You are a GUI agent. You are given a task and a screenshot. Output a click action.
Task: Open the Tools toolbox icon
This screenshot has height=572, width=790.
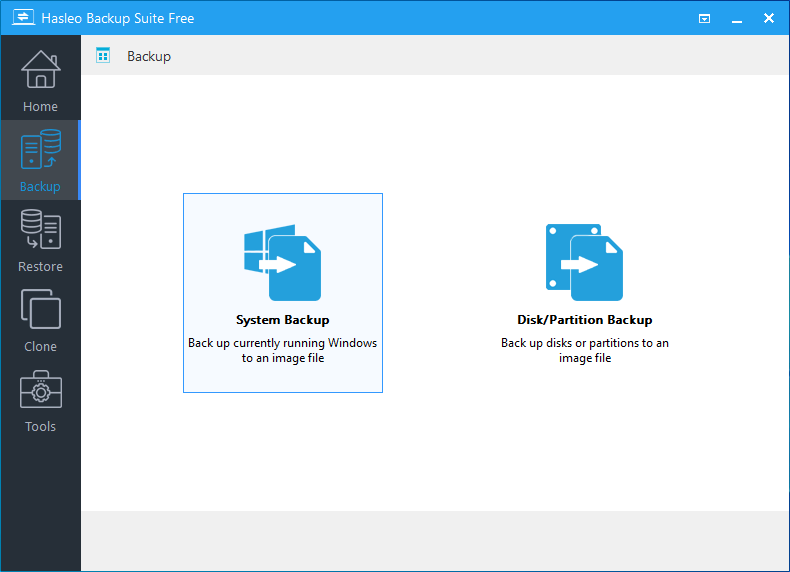click(x=40, y=391)
